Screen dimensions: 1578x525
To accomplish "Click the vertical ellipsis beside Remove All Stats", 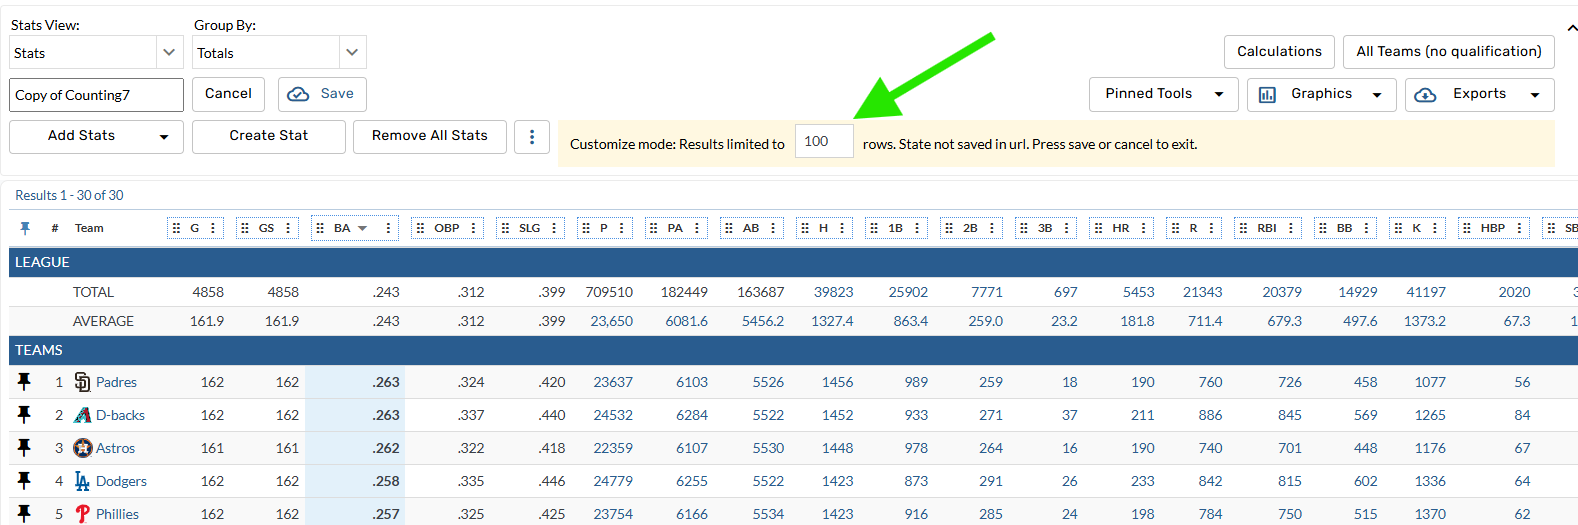I will [532, 136].
